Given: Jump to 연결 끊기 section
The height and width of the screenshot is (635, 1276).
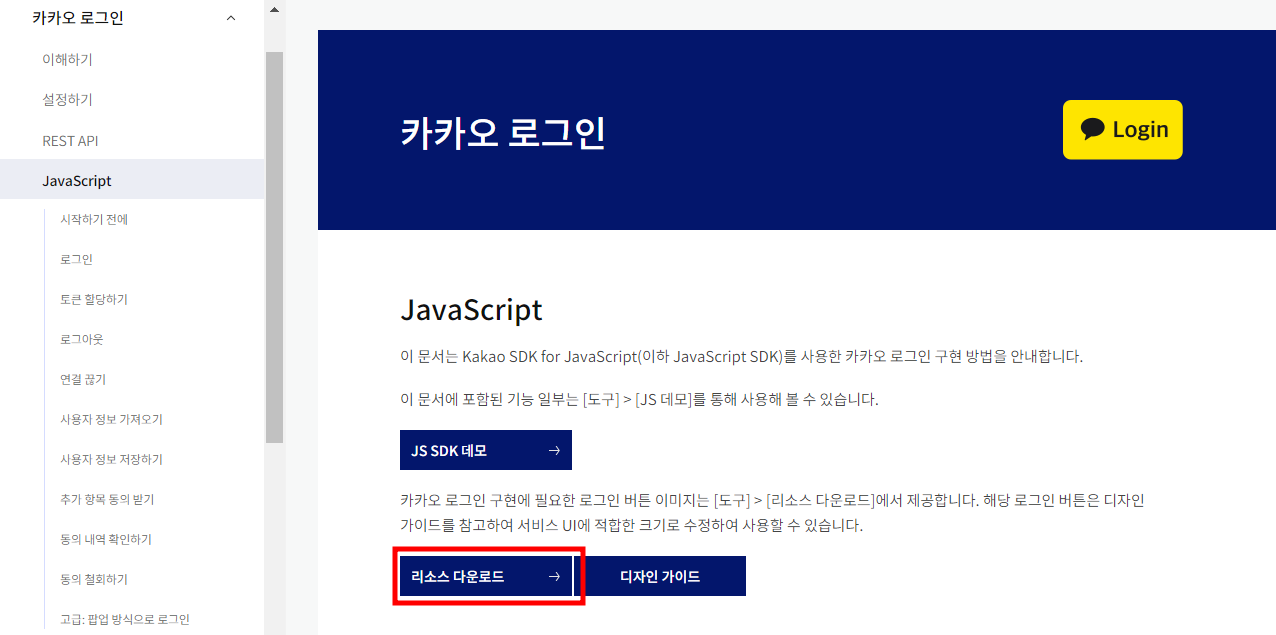Looking at the screenshot, I should coord(83,379).
